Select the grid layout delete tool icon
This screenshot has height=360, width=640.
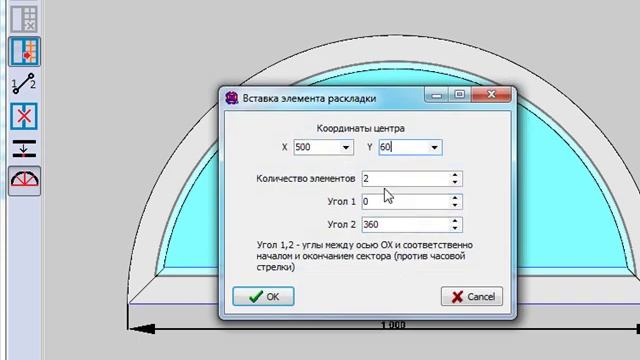pyautogui.click(x=24, y=18)
